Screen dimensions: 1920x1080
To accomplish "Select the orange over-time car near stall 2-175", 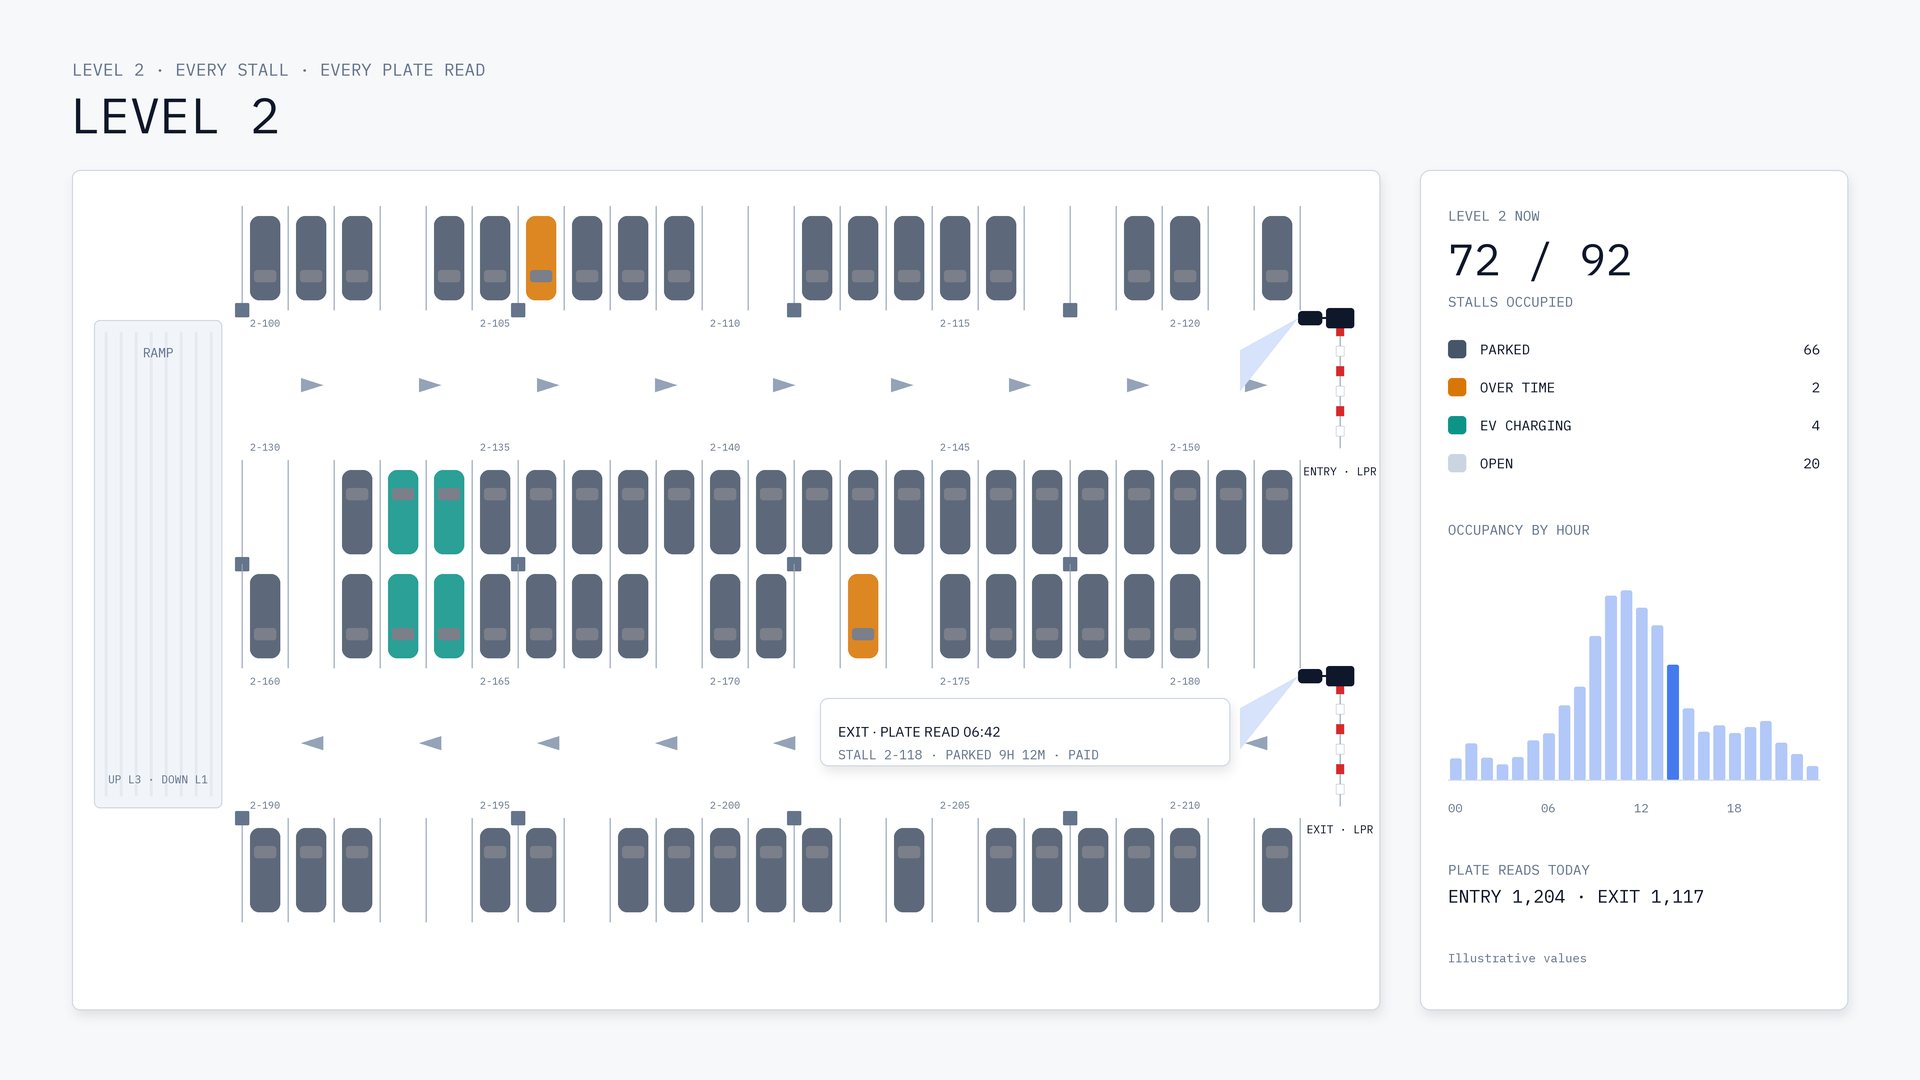I will pyautogui.click(x=863, y=616).
